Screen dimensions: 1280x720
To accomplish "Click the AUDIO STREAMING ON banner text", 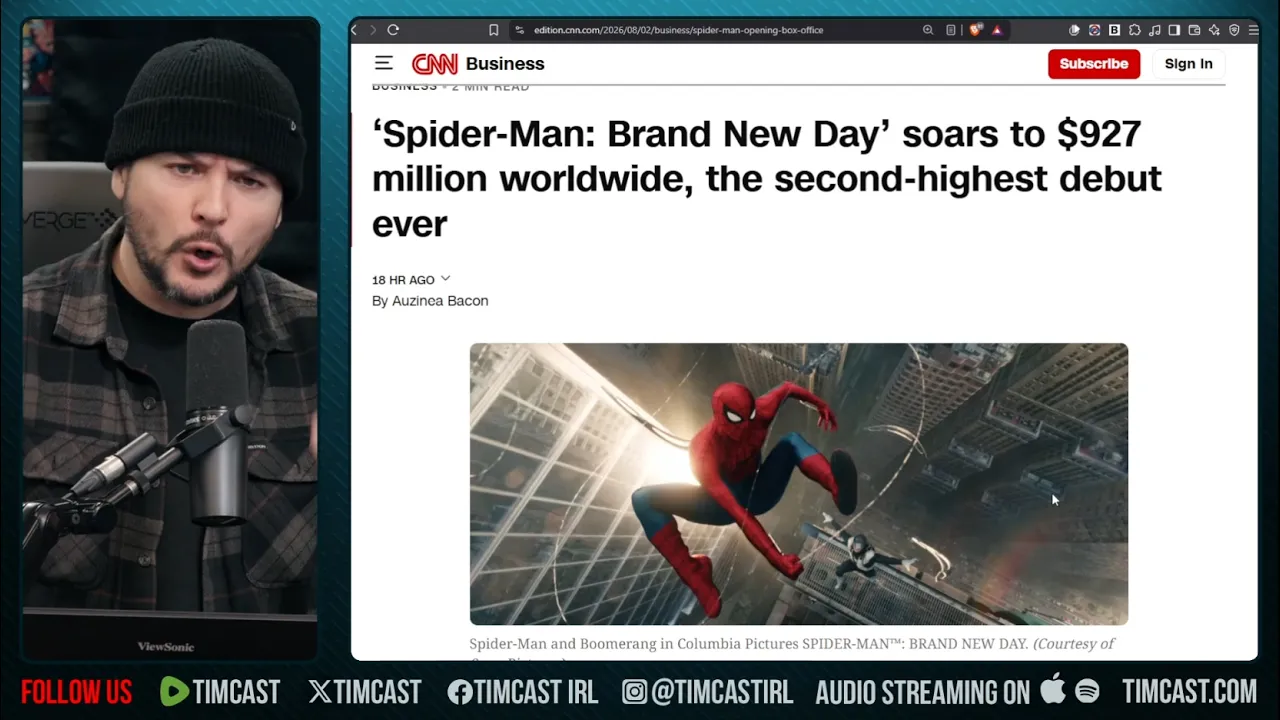I will click(x=923, y=692).
